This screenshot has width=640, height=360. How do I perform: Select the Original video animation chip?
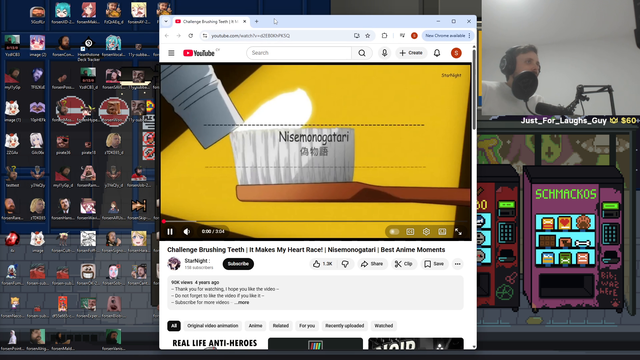(213, 326)
